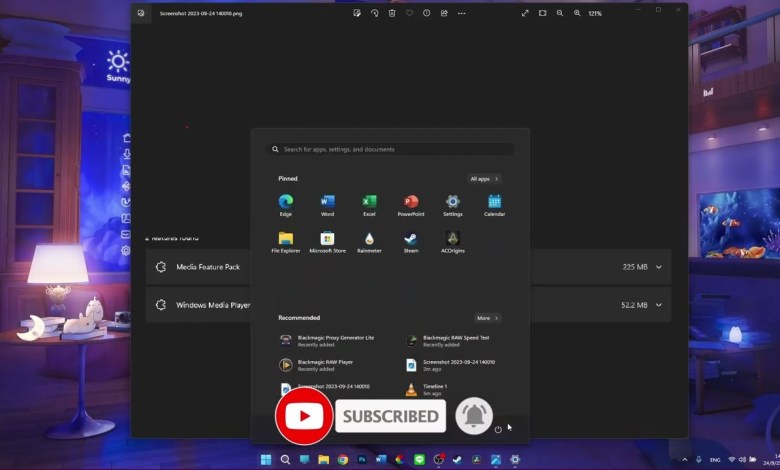The width and height of the screenshot is (780, 470).
Task: Click the Edge icon in pinned apps
Action: coord(286,203)
